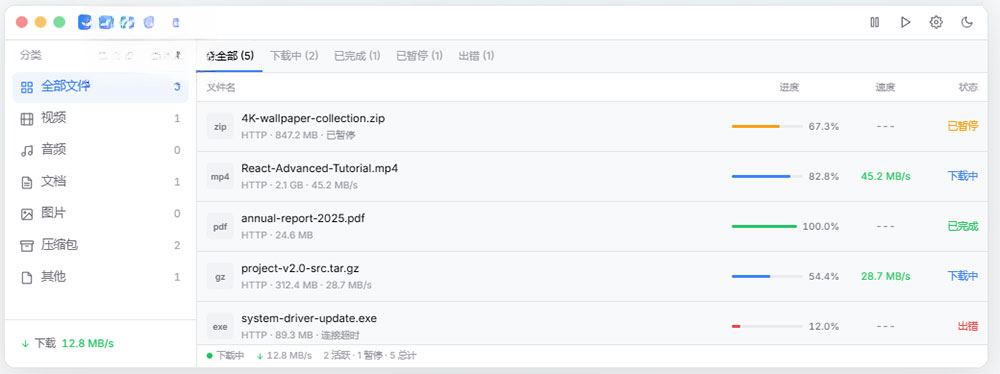Sort by the 状态 column header
This screenshot has width=1000, height=374.
pos(967,87)
